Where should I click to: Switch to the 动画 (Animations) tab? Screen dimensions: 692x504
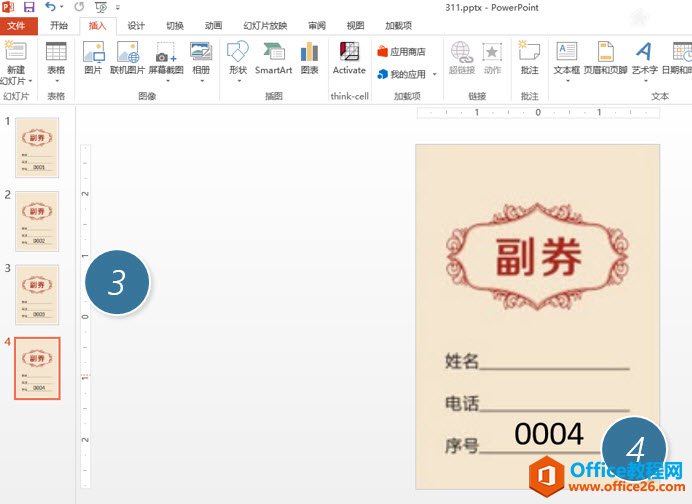point(214,26)
